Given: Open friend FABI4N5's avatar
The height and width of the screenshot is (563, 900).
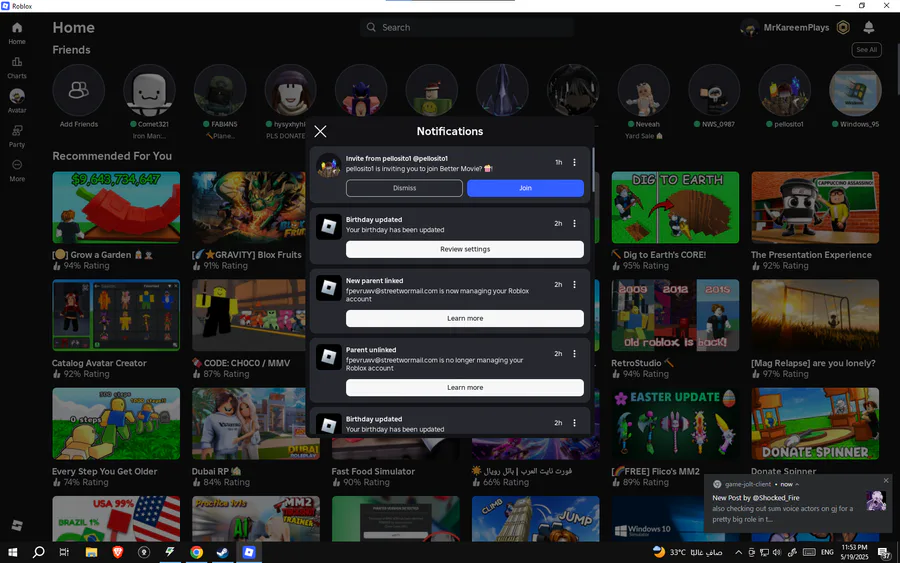Looking at the screenshot, I should pyautogui.click(x=220, y=90).
